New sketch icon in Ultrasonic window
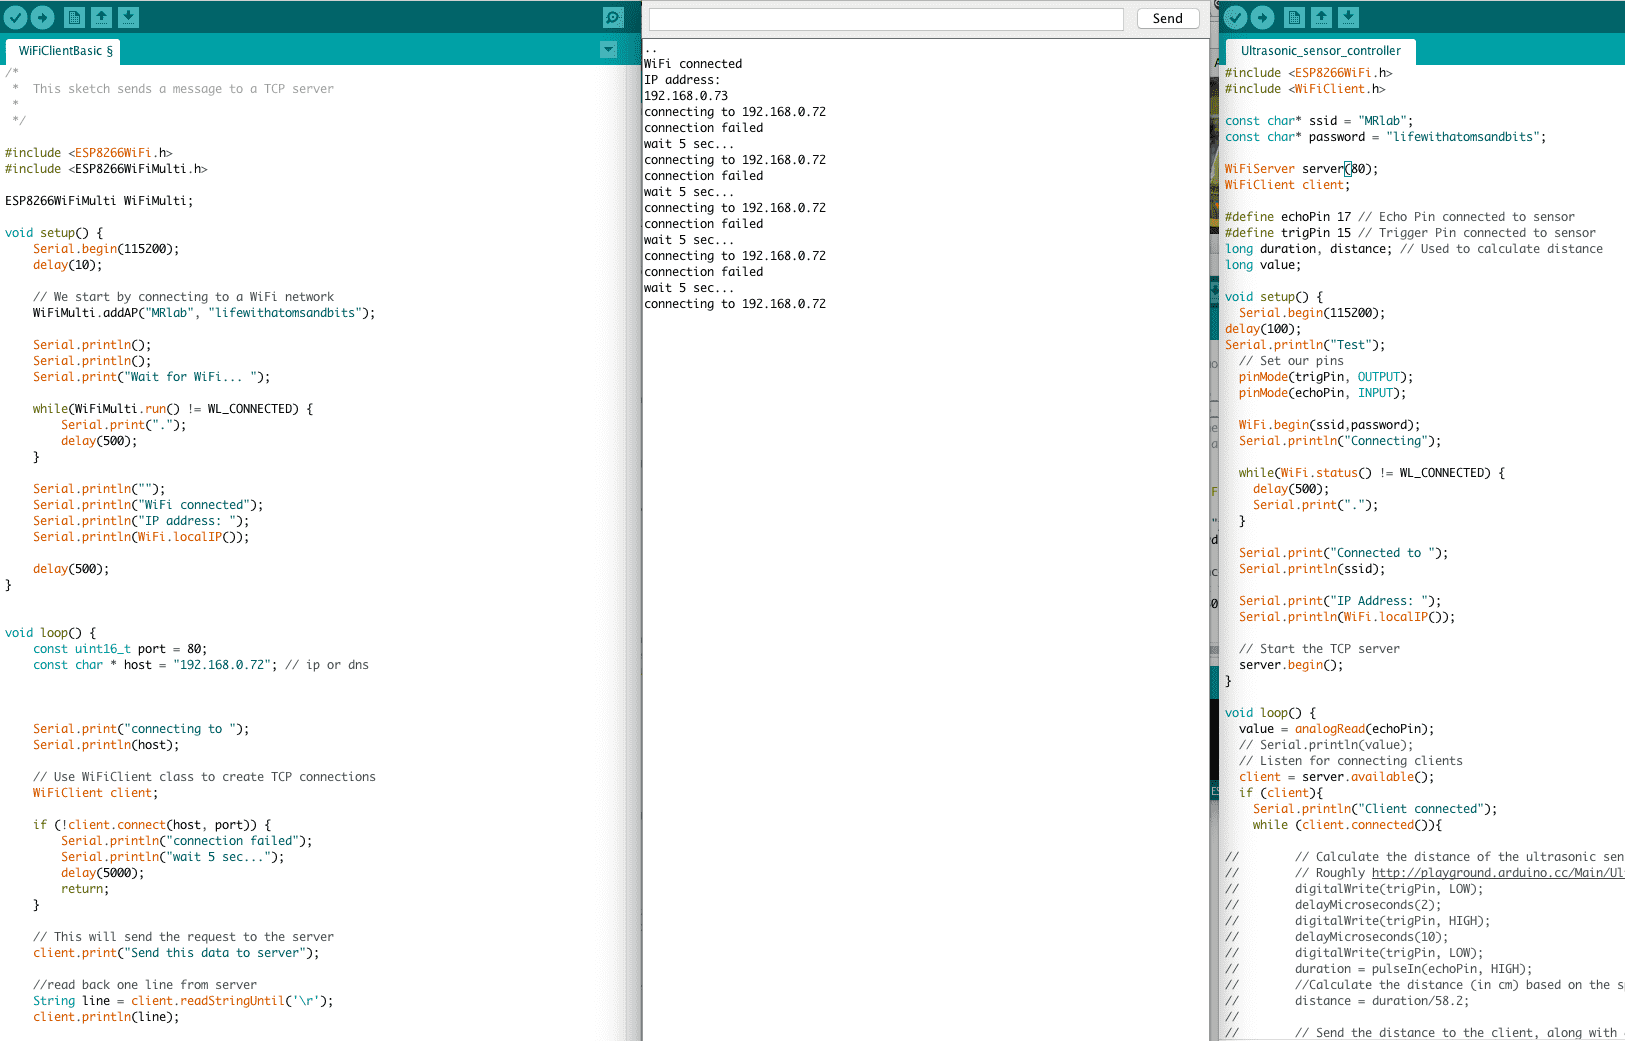Viewport: 1625px width, 1041px height. point(1294,17)
